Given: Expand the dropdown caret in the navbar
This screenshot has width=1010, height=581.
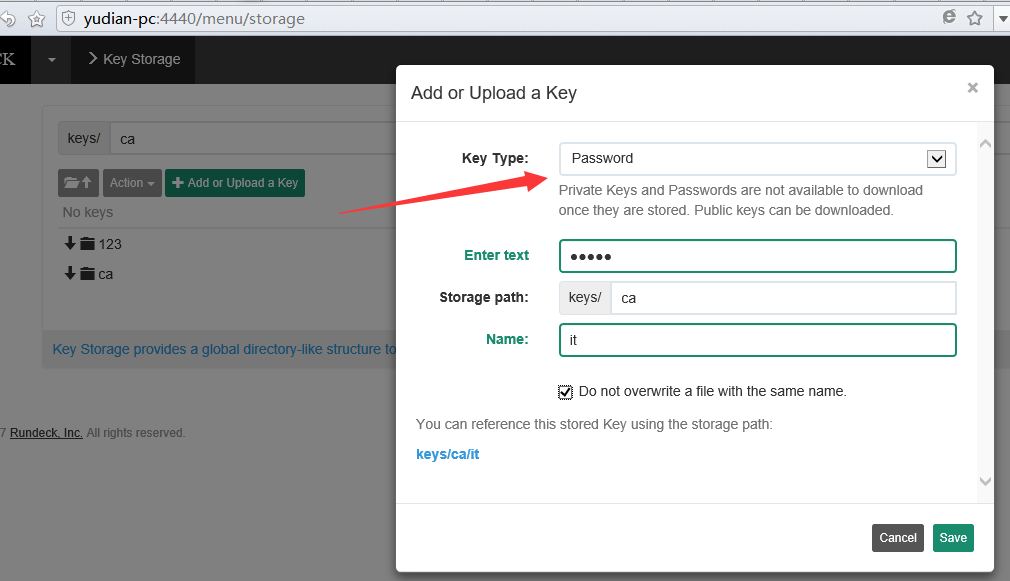Looking at the screenshot, I should click(x=51, y=60).
